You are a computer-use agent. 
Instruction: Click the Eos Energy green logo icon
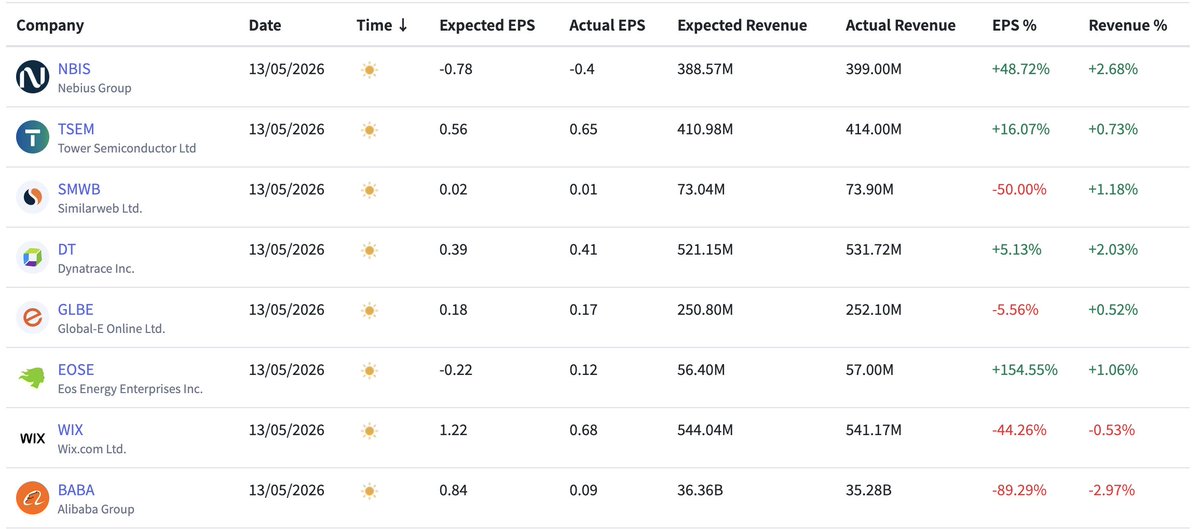tap(33, 378)
